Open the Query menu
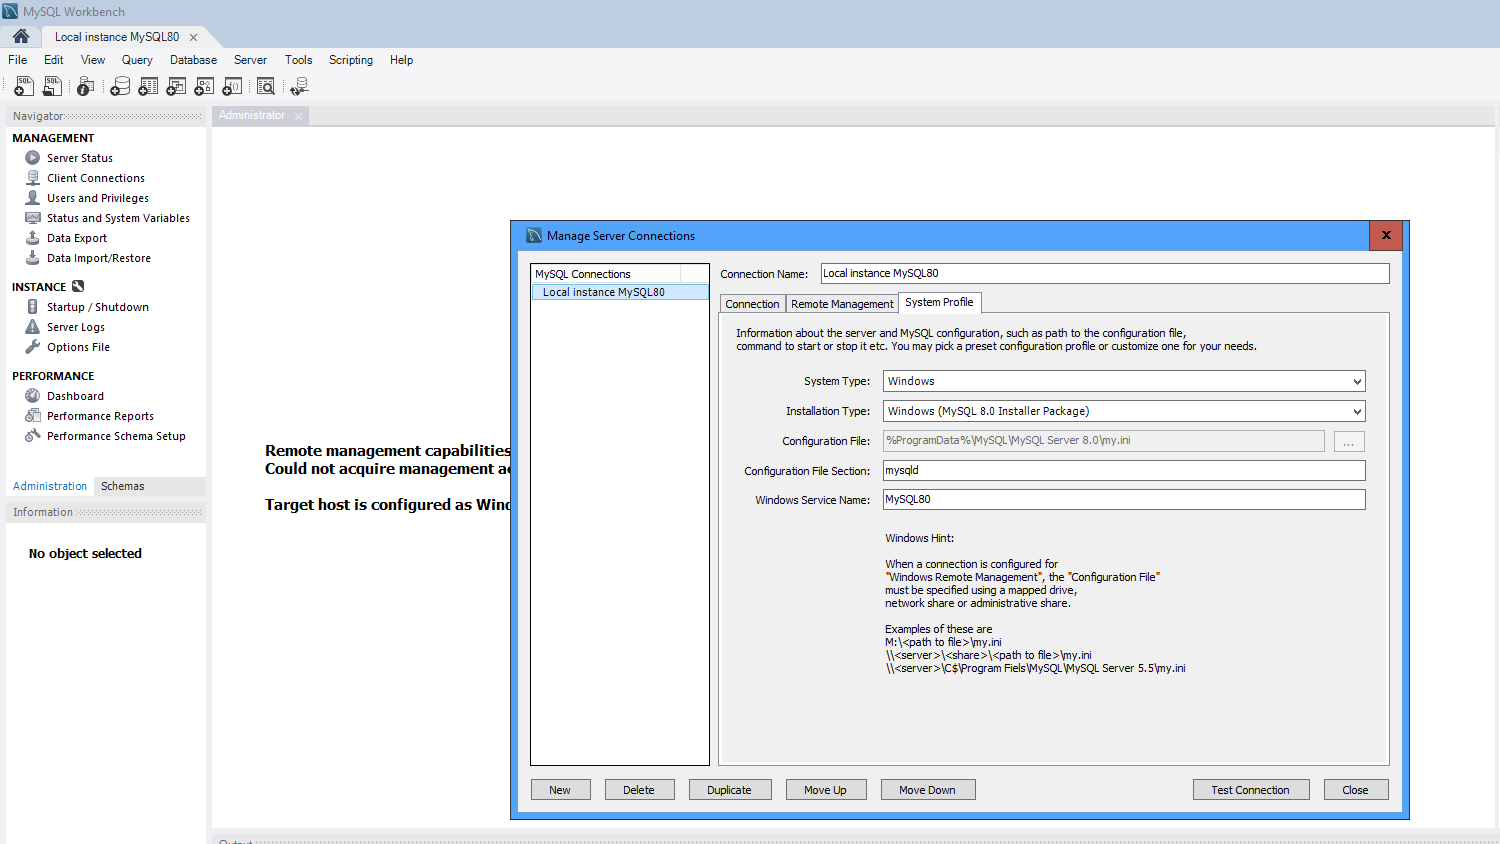The width and height of the screenshot is (1500, 844). [x=137, y=60]
